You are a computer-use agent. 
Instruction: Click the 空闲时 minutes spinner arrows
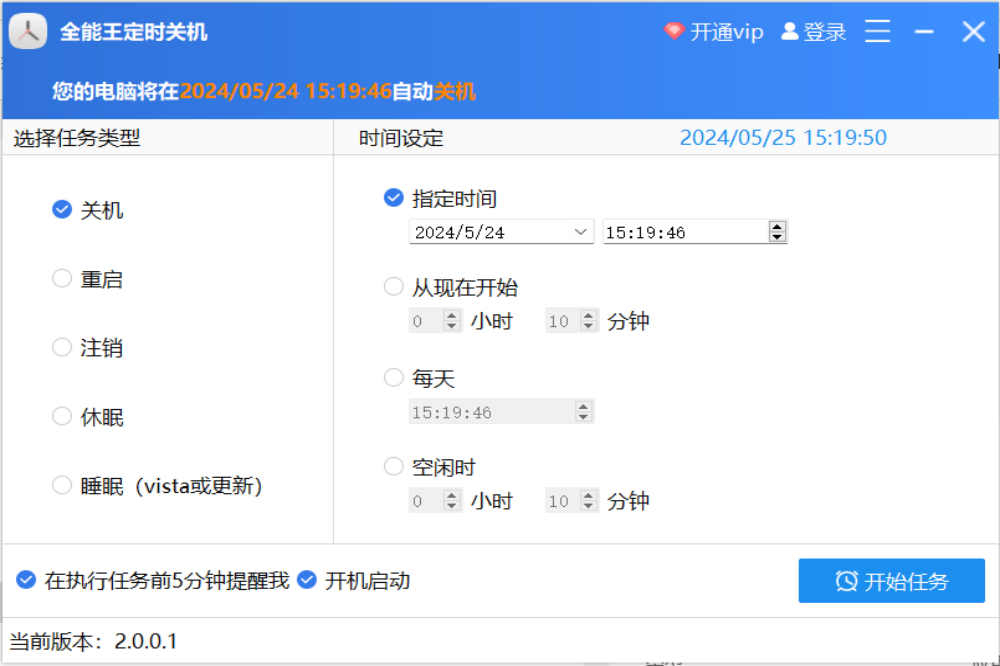point(589,501)
